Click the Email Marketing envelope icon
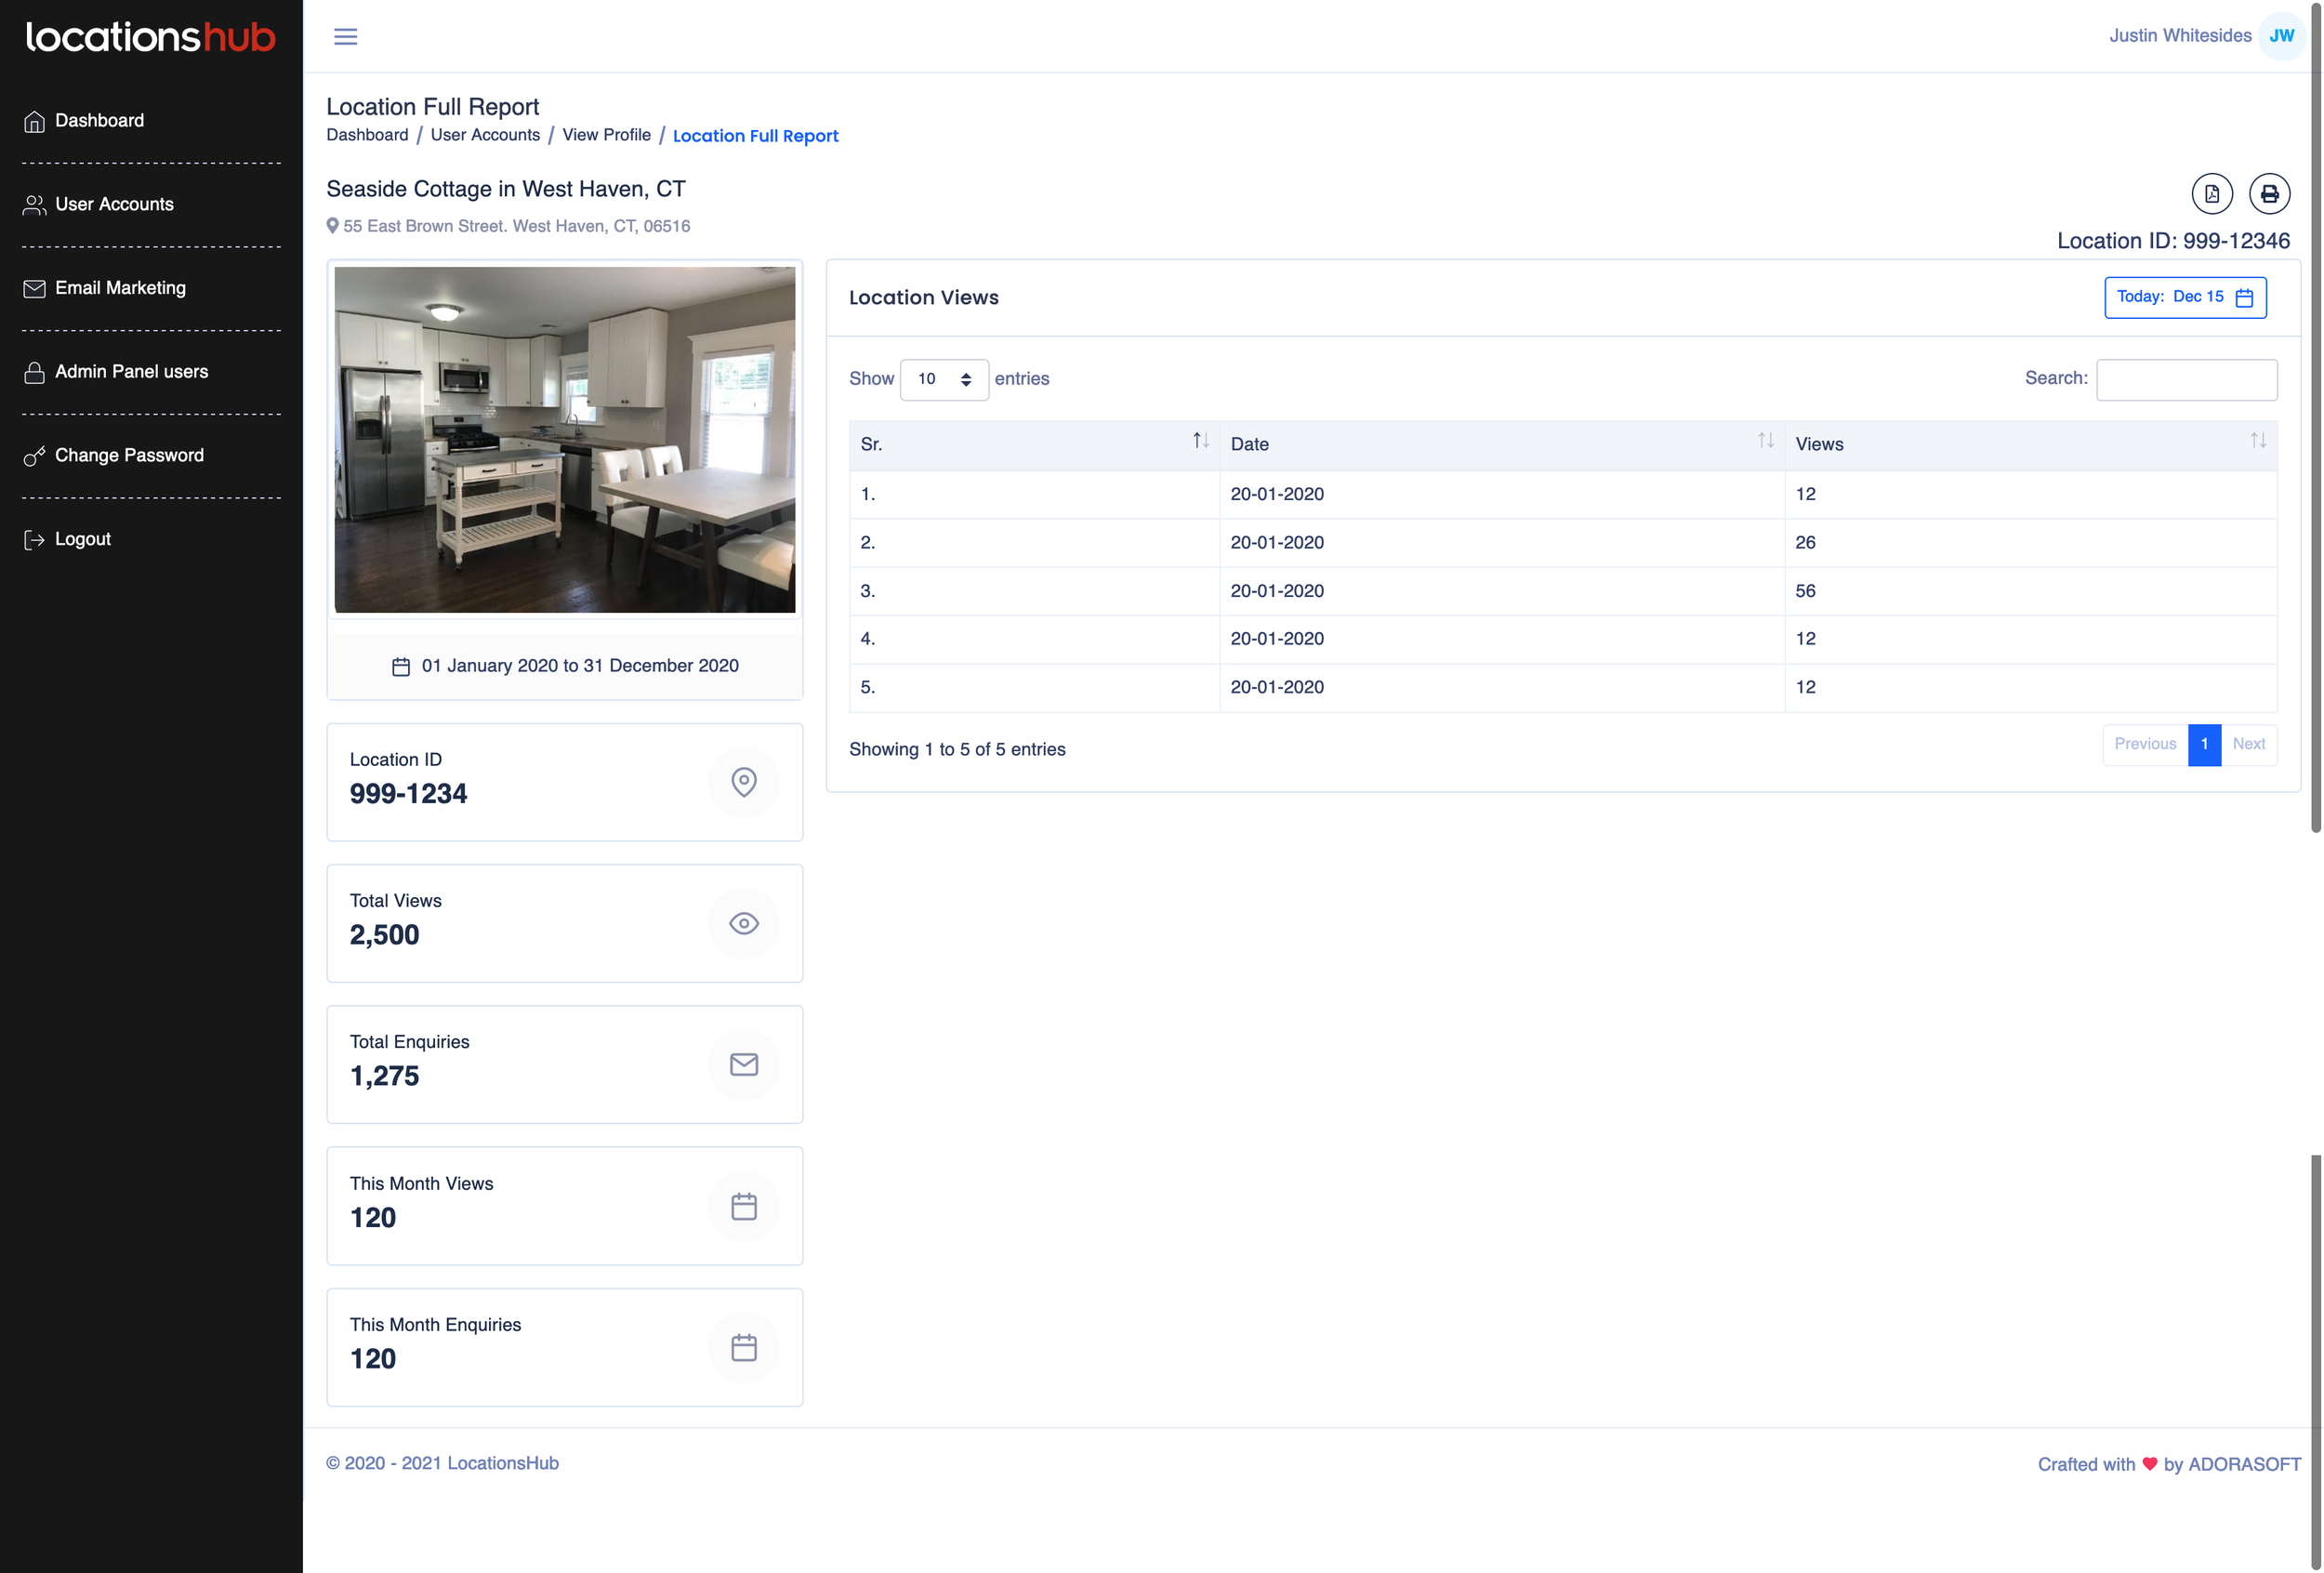Viewport: 2324px width, 1573px height. (34, 288)
